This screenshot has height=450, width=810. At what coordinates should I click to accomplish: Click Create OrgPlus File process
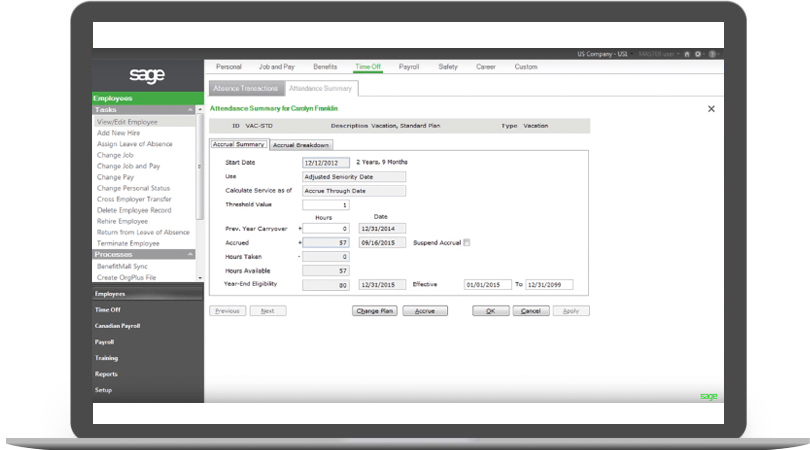click(127, 277)
